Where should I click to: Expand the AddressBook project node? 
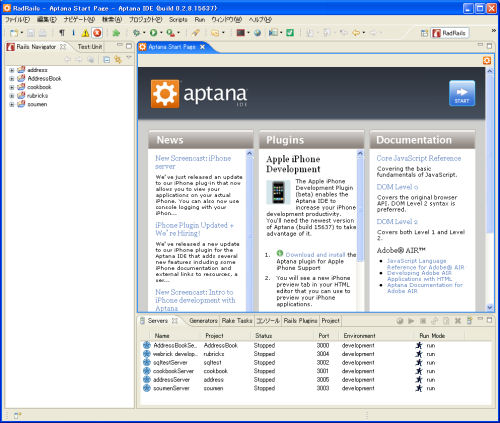[x=12, y=79]
